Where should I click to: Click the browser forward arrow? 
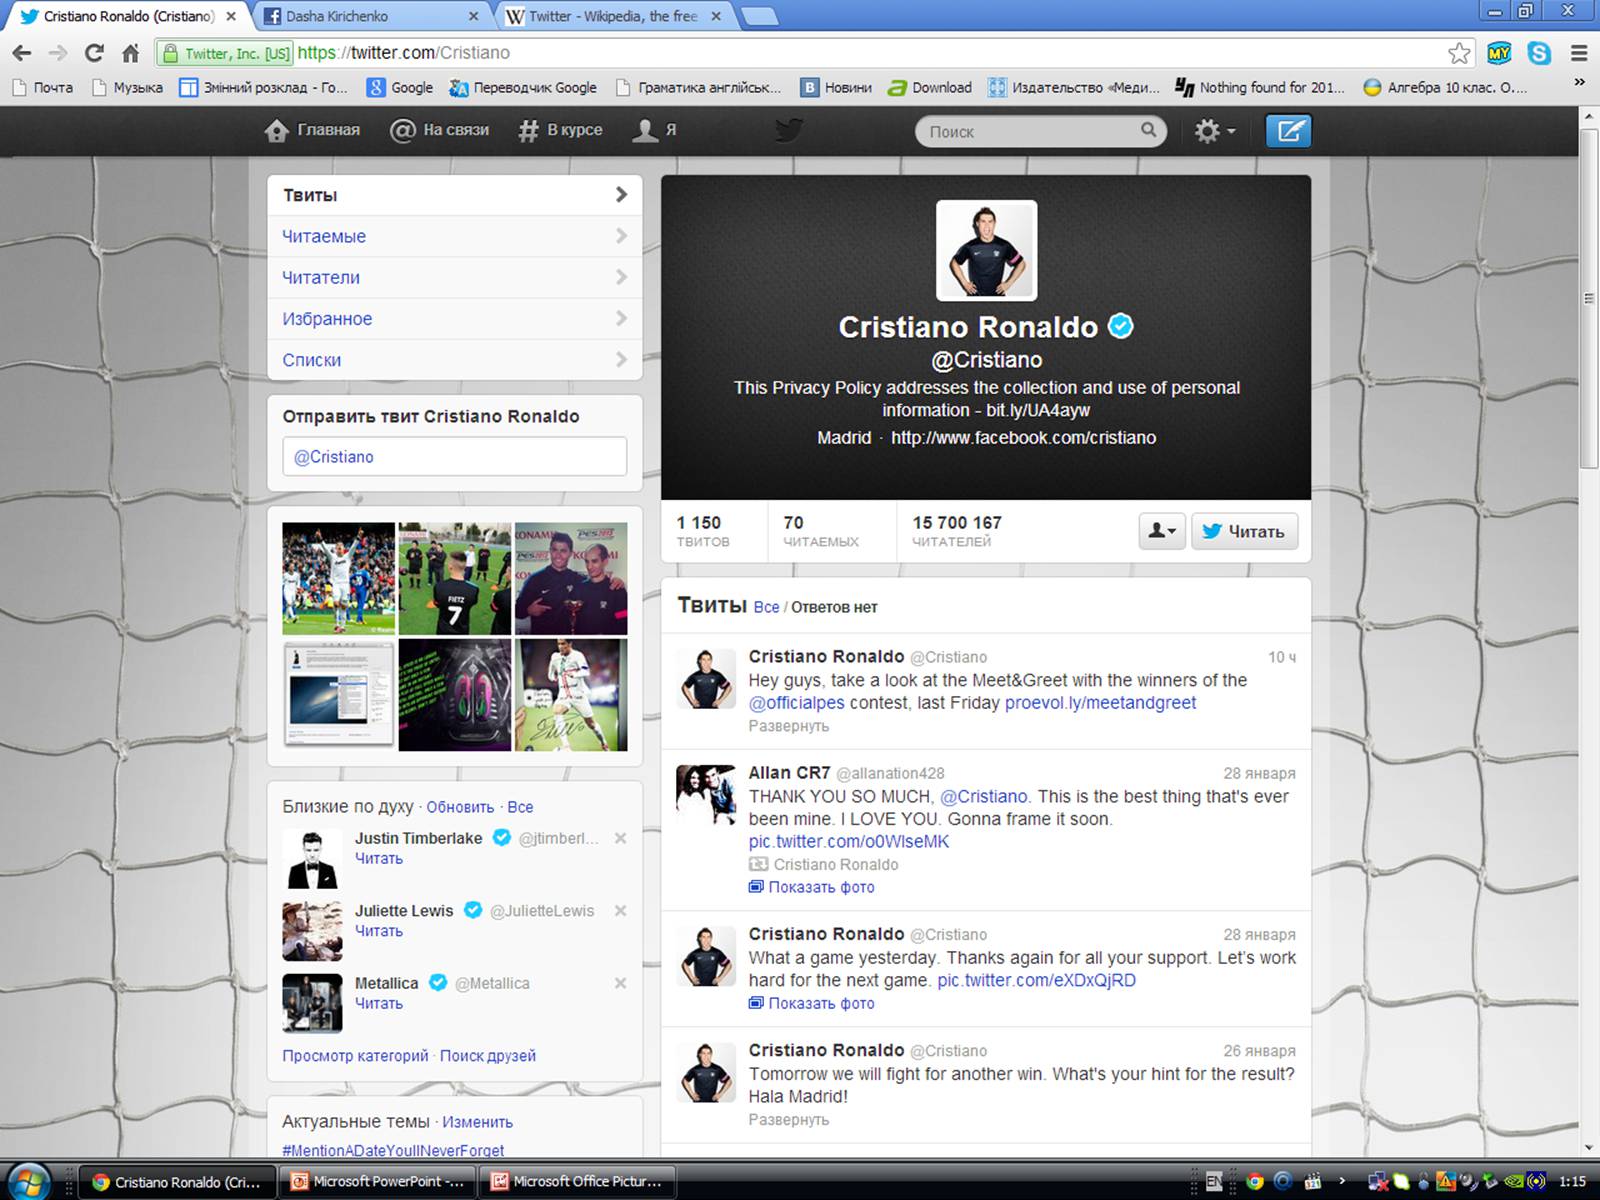(x=58, y=53)
